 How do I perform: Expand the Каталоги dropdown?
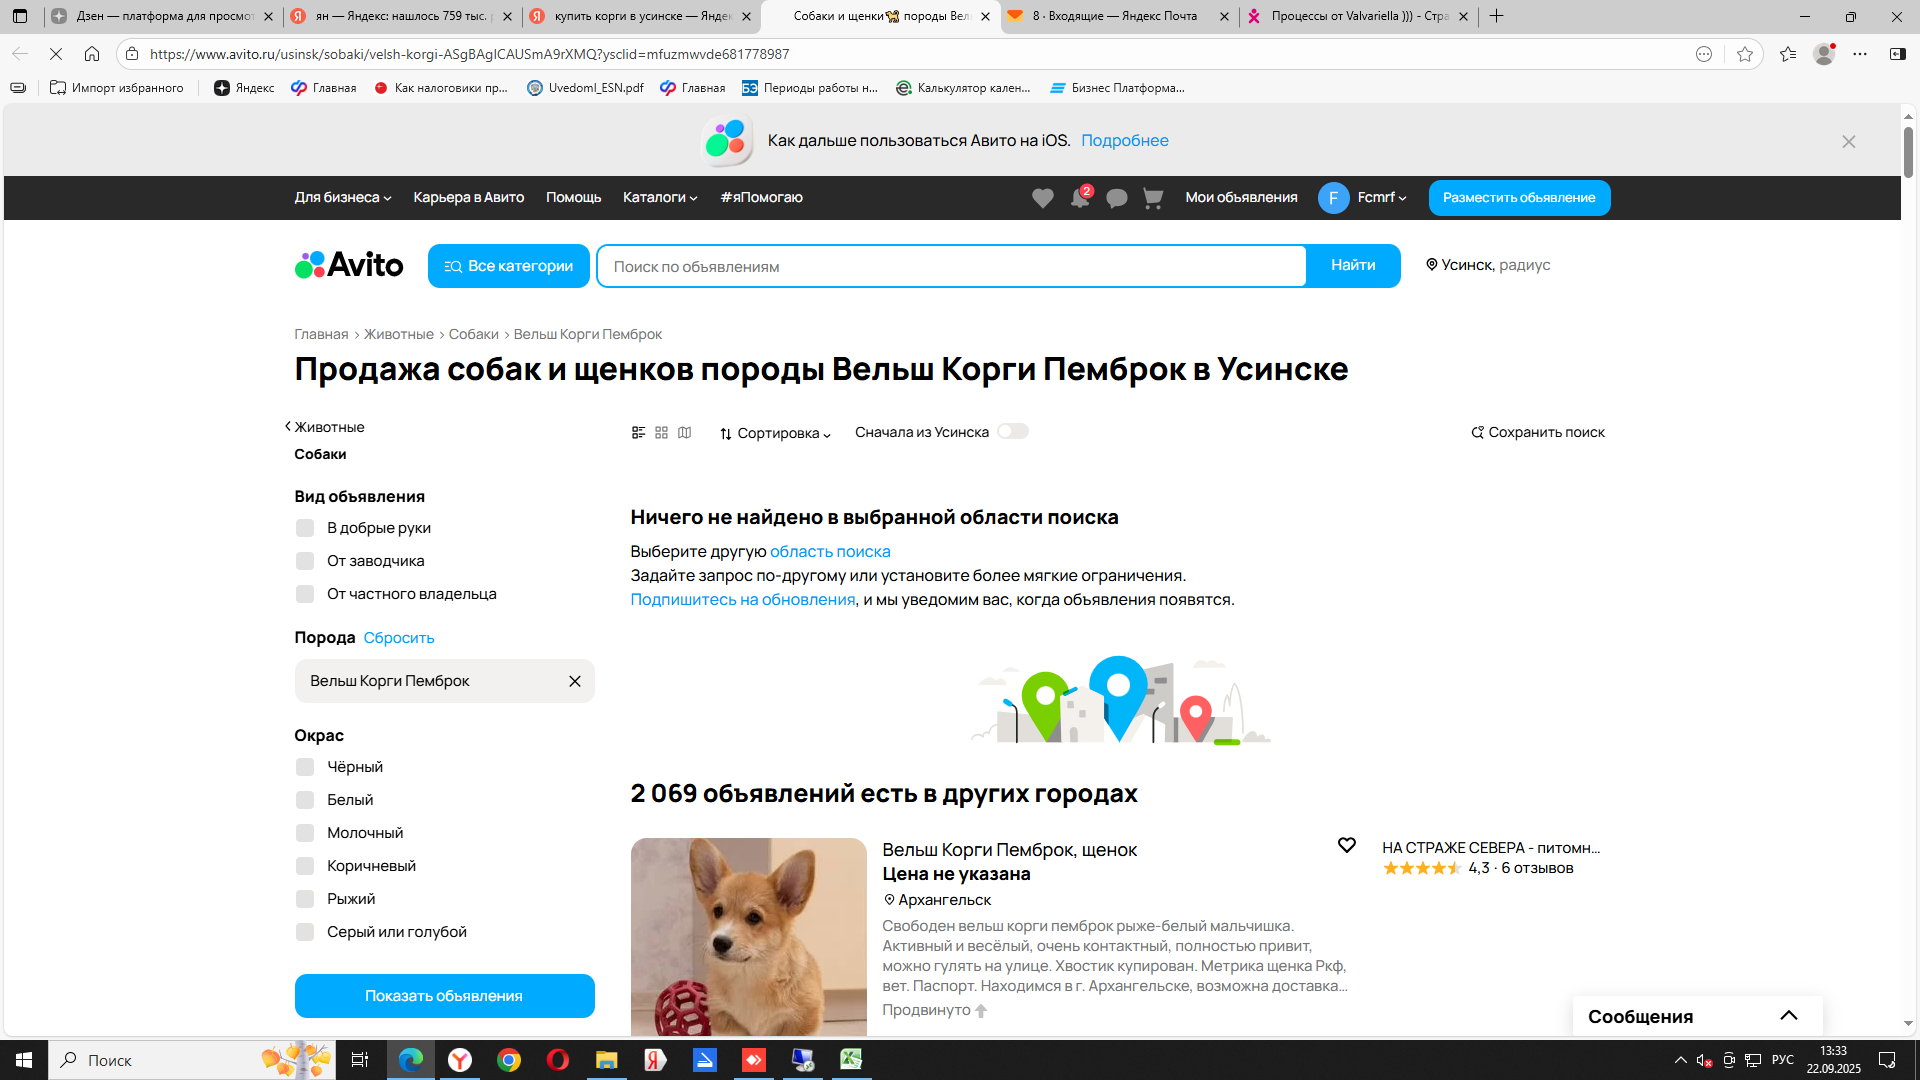tap(659, 198)
